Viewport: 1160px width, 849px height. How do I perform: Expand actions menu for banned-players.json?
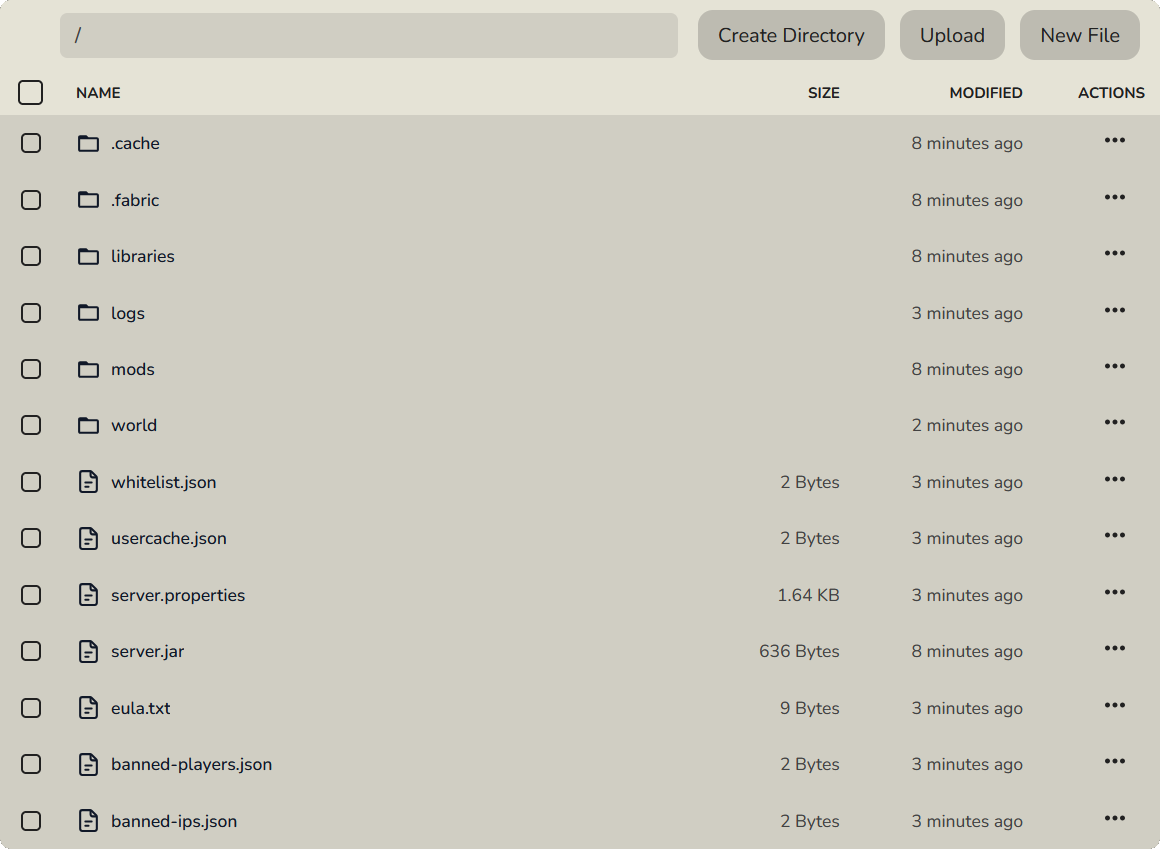click(1114, 762)
